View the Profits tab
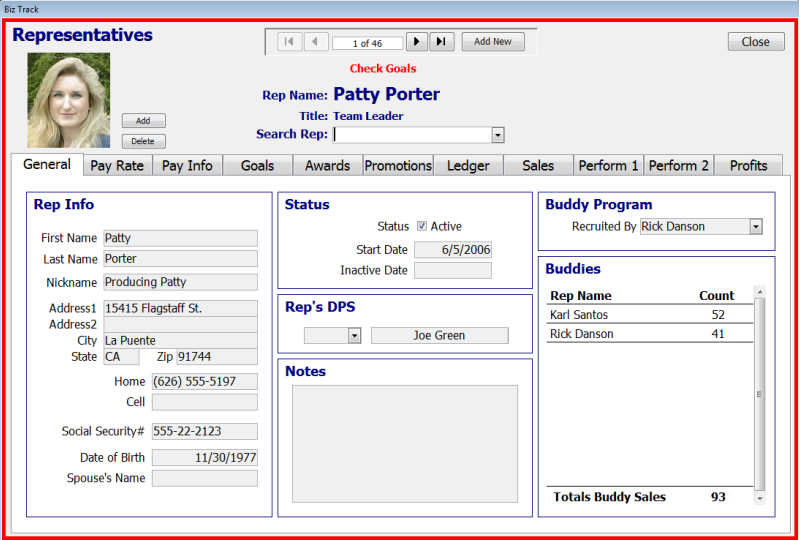 pyautogui.click(x=748, y=166)
